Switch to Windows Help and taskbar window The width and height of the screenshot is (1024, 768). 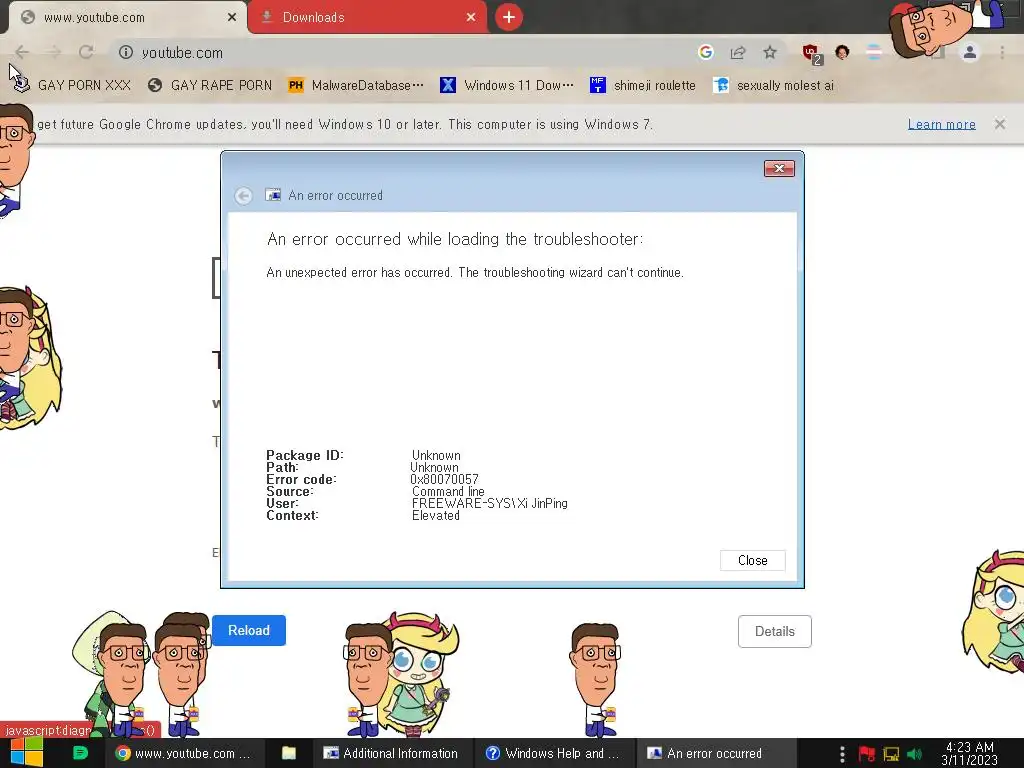(x=552, y=753)
